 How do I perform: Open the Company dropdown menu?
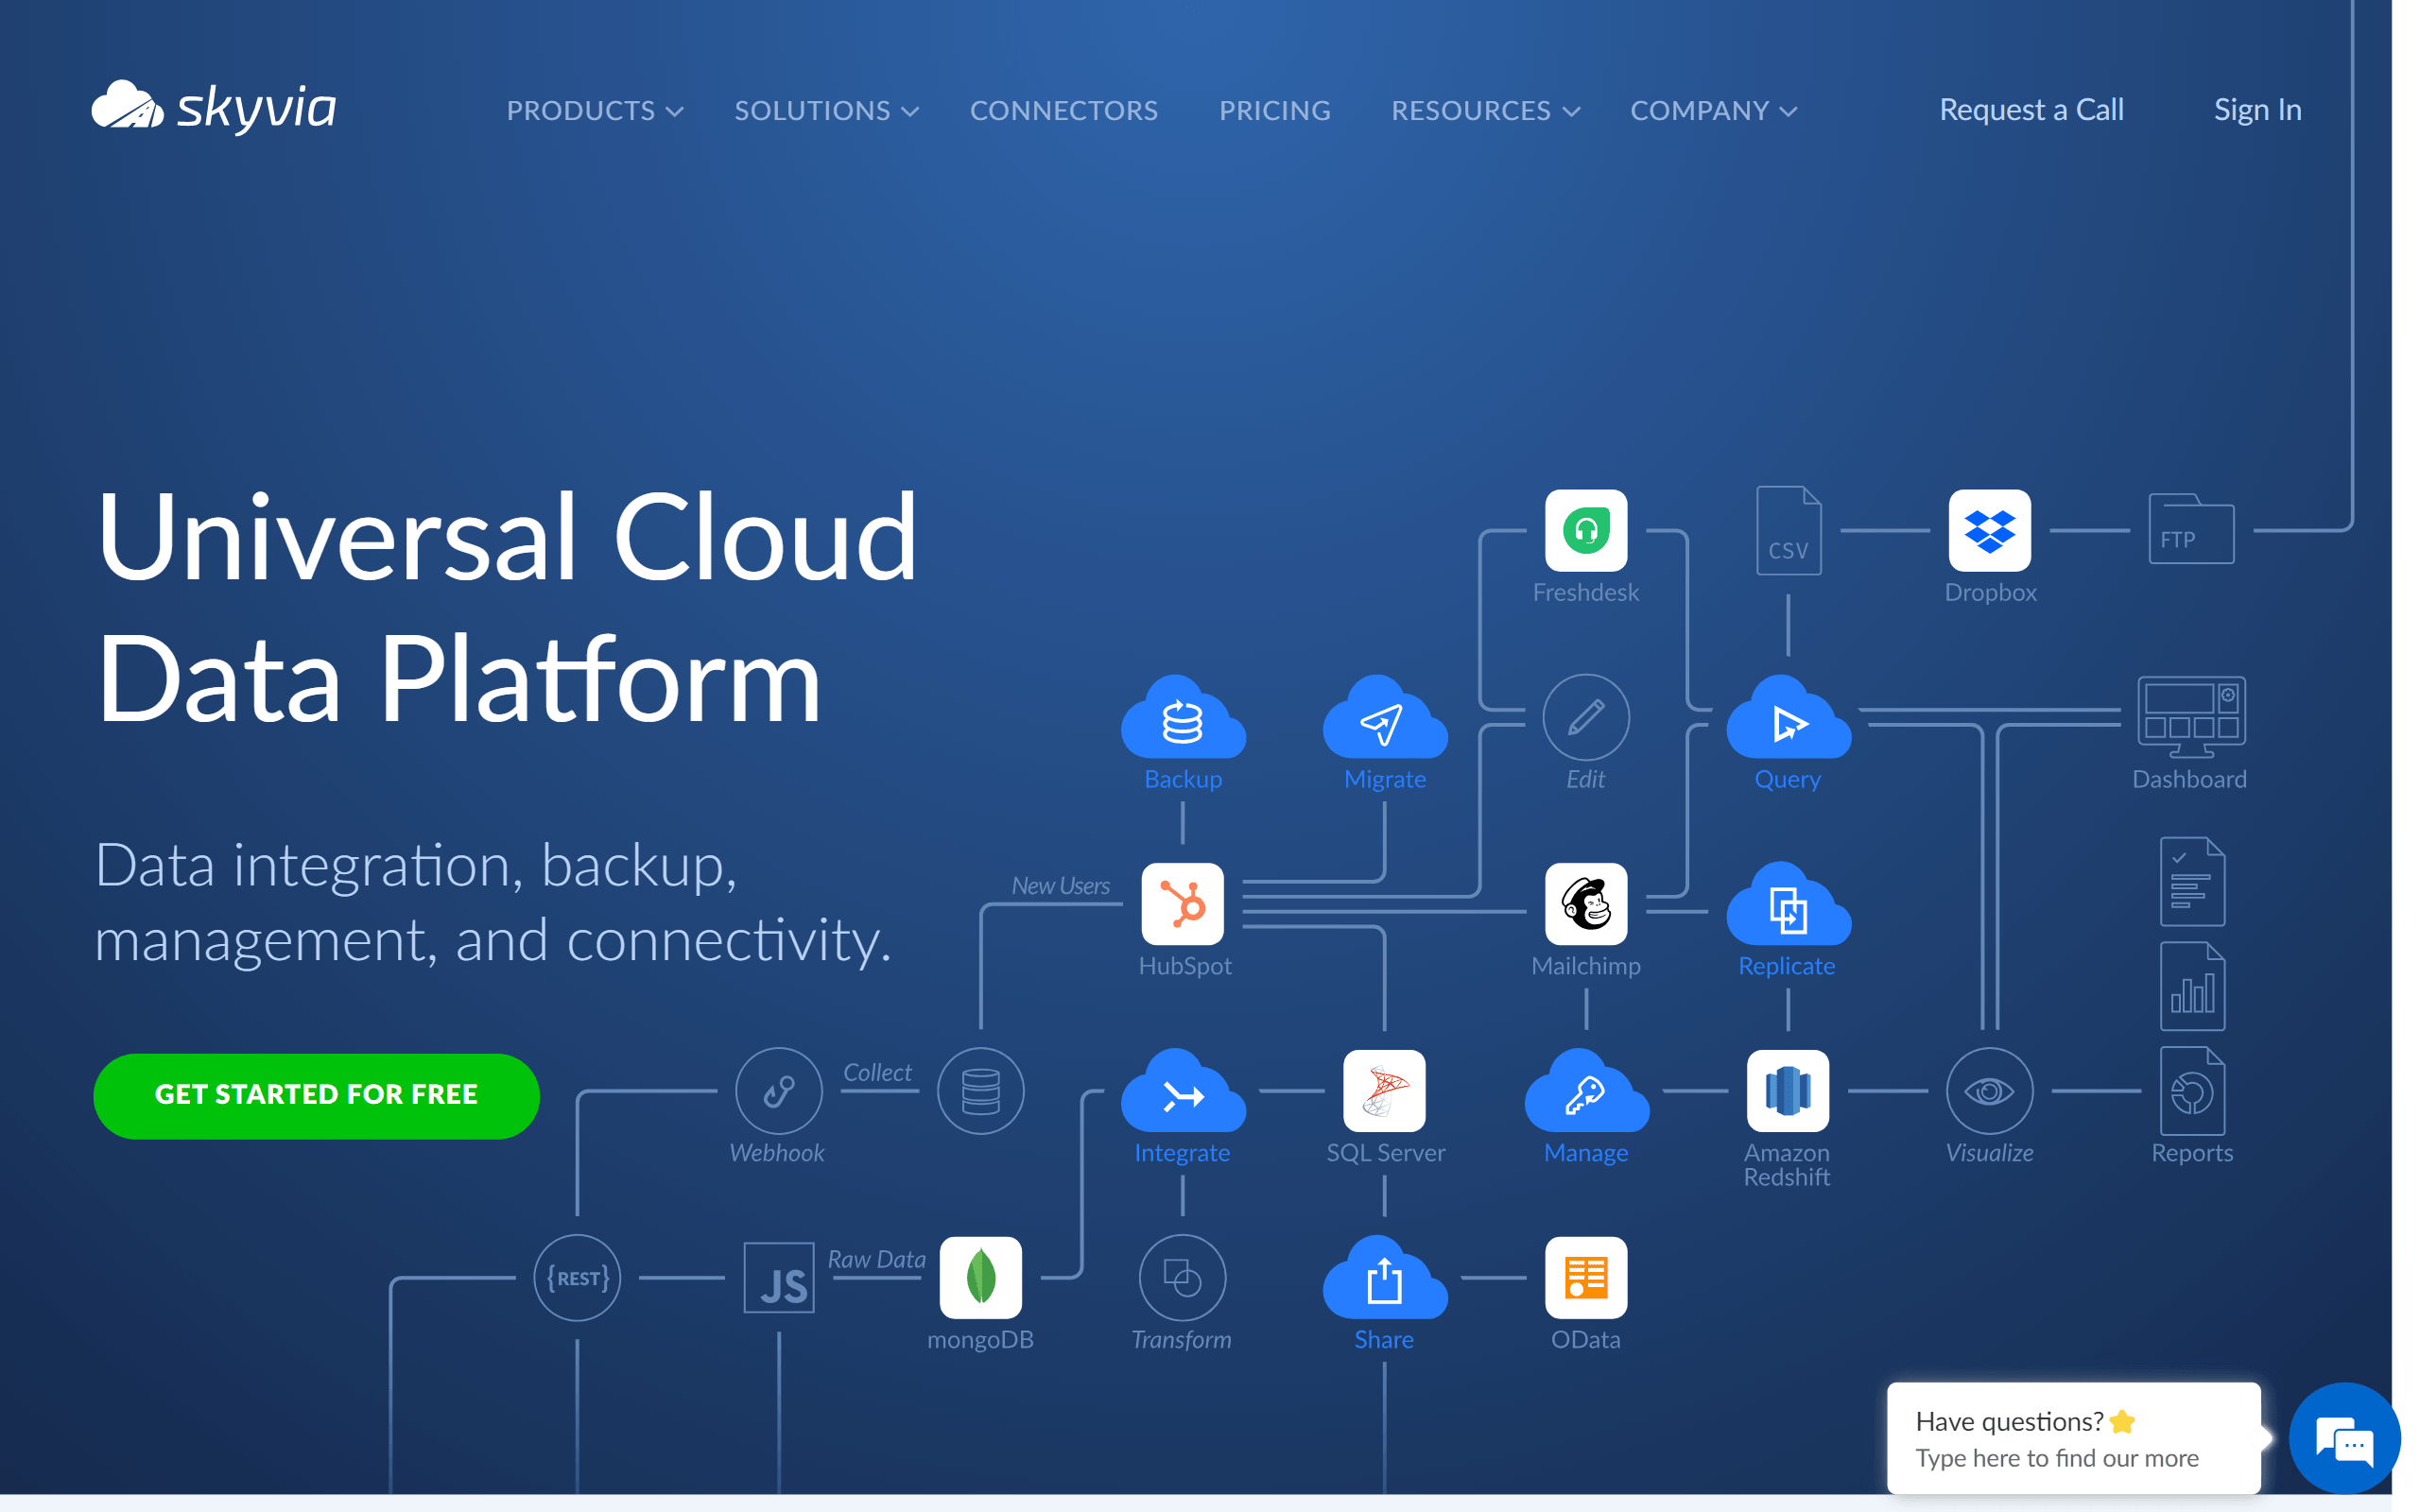pyautogui.click(x=1714, y=110)
